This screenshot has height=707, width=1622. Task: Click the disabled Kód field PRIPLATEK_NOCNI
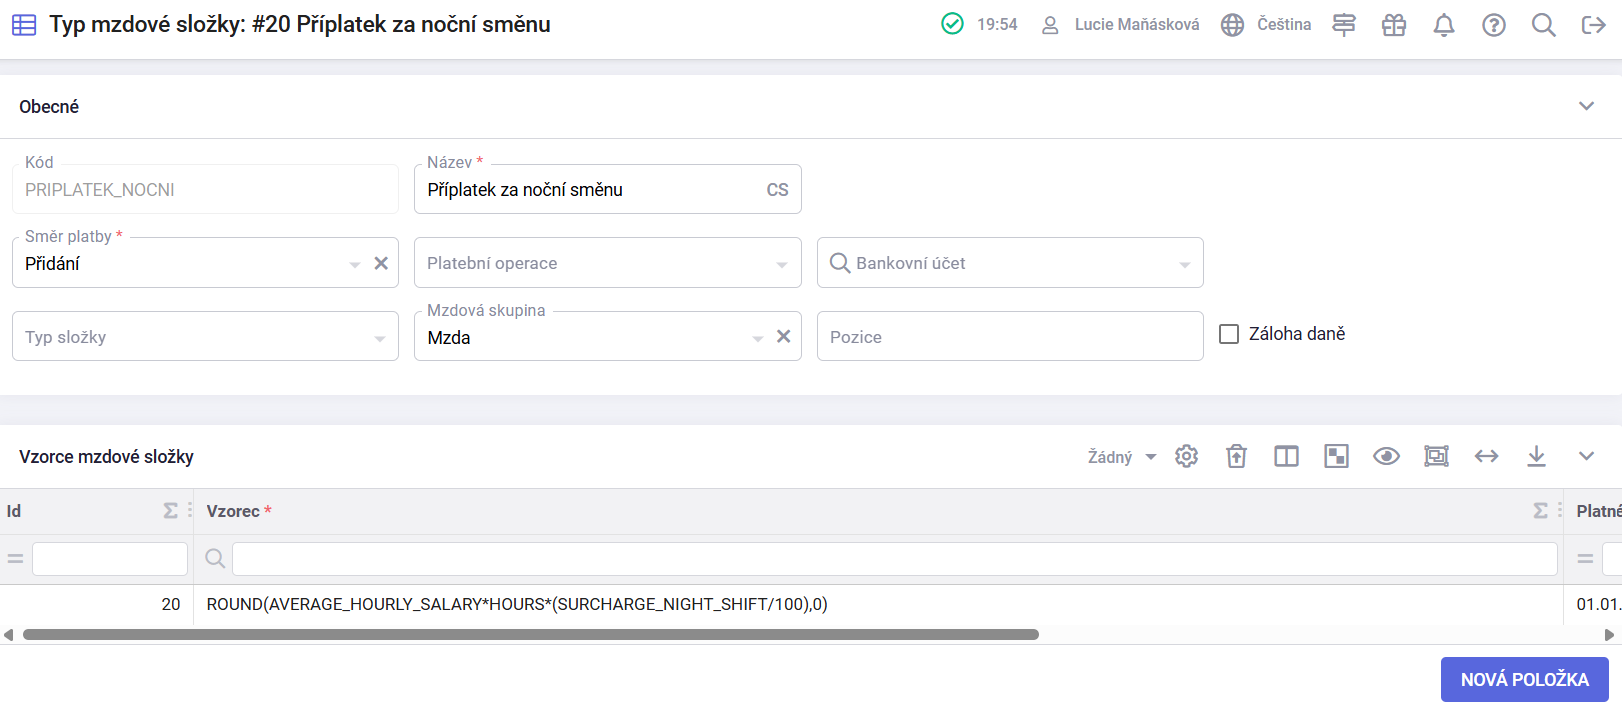click(205, 189)
